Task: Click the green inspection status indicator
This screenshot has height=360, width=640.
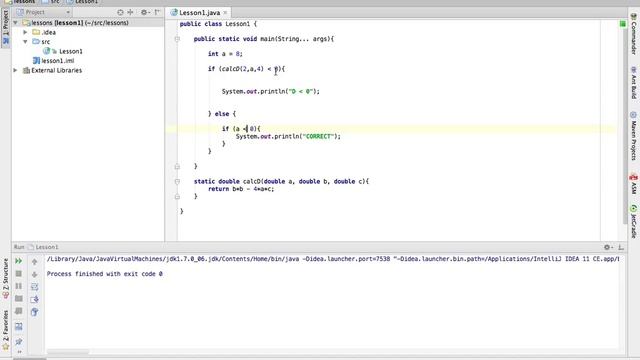Action: click(x=622, y=24)
